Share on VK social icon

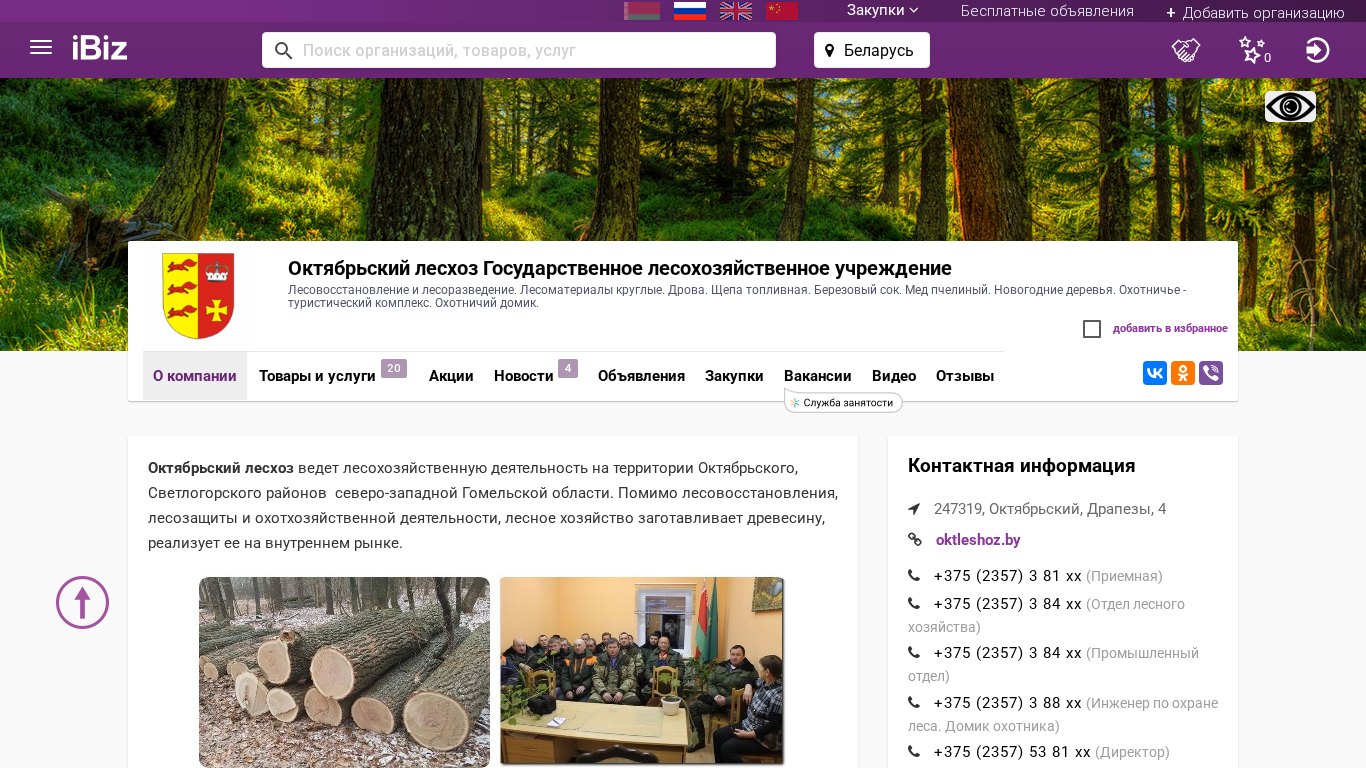1155,373
